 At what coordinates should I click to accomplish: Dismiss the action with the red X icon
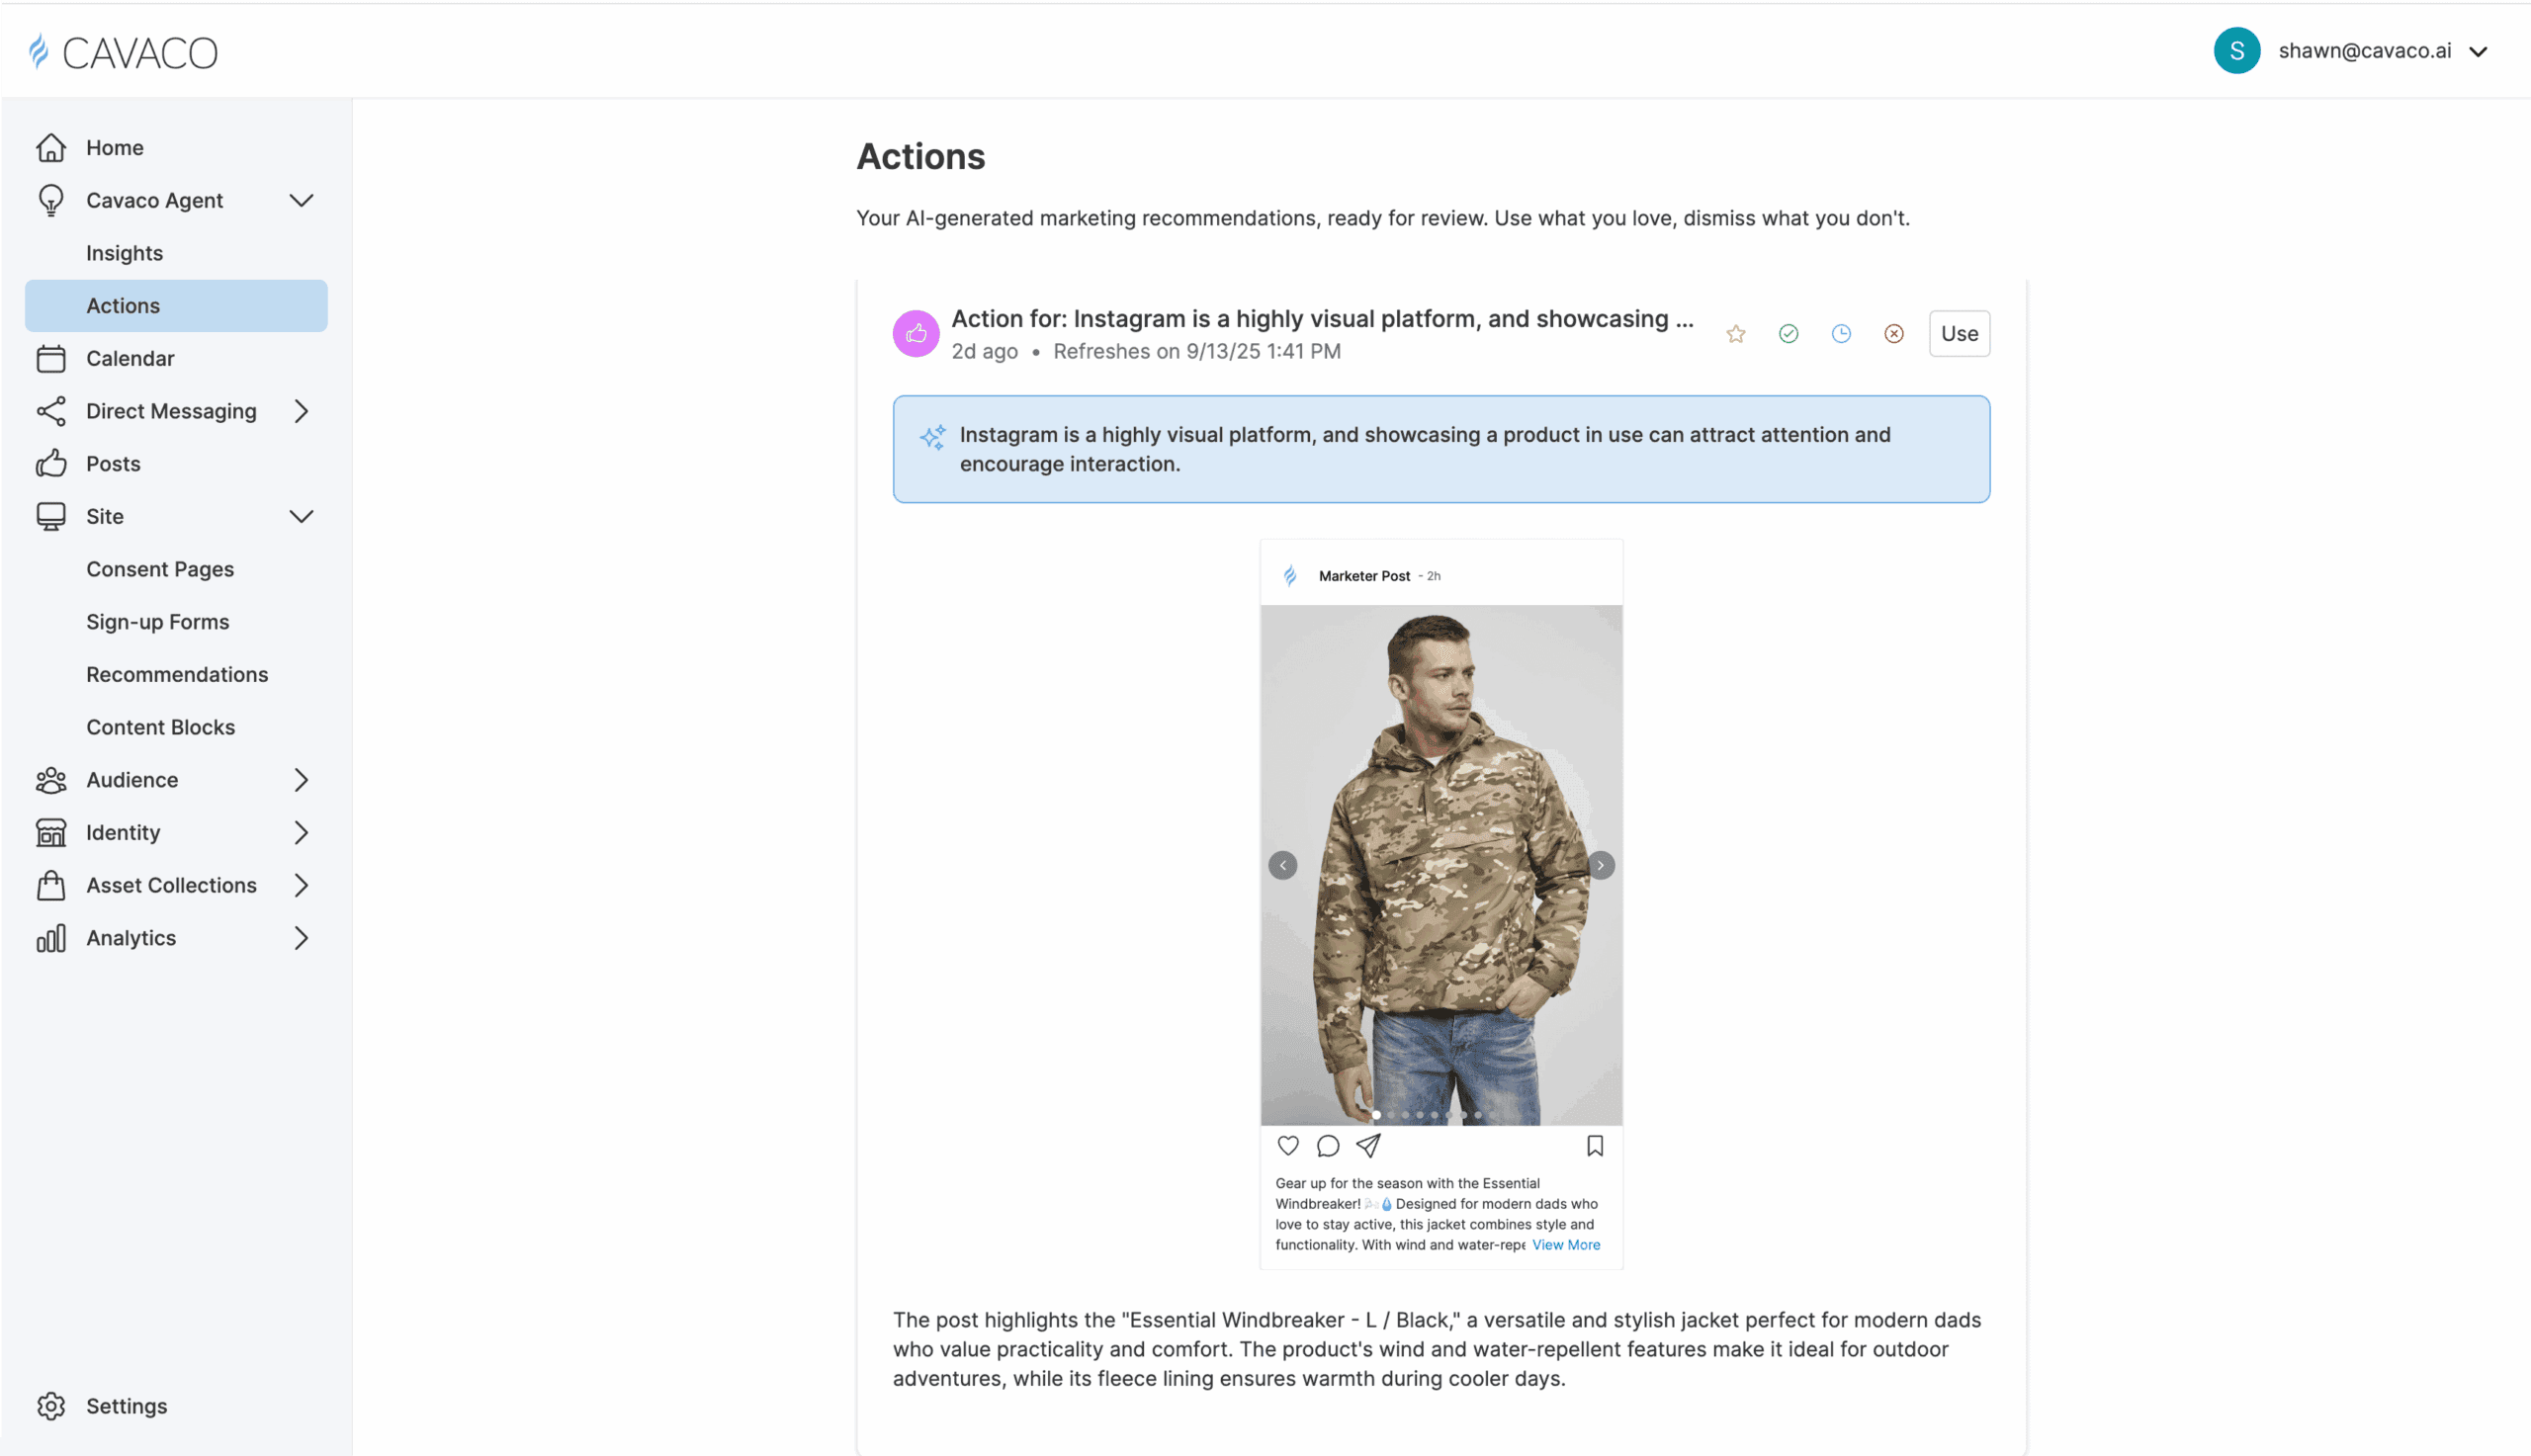(1893, 333)
